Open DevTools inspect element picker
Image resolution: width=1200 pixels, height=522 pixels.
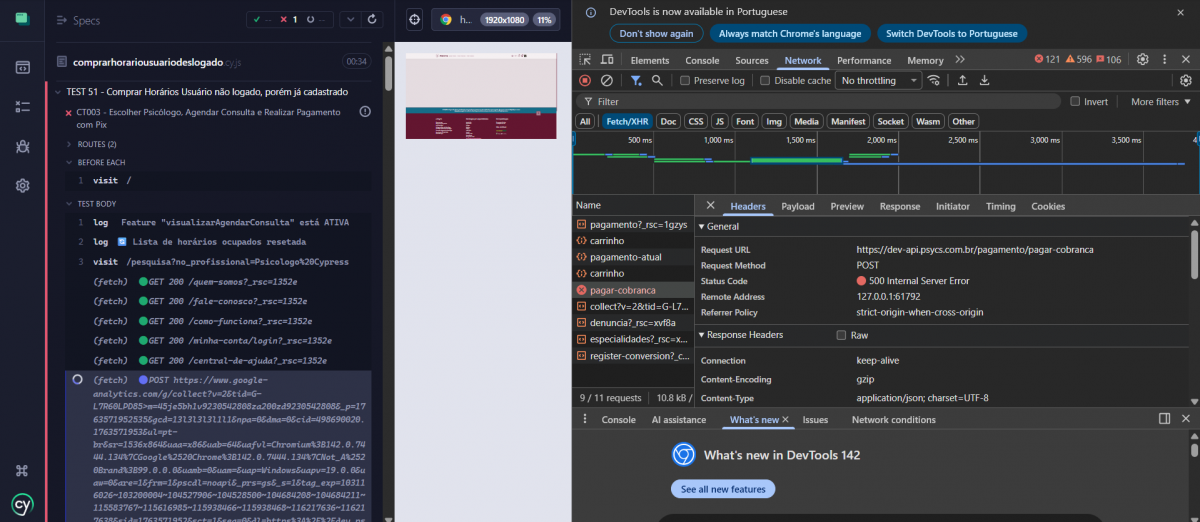point(586,60)
